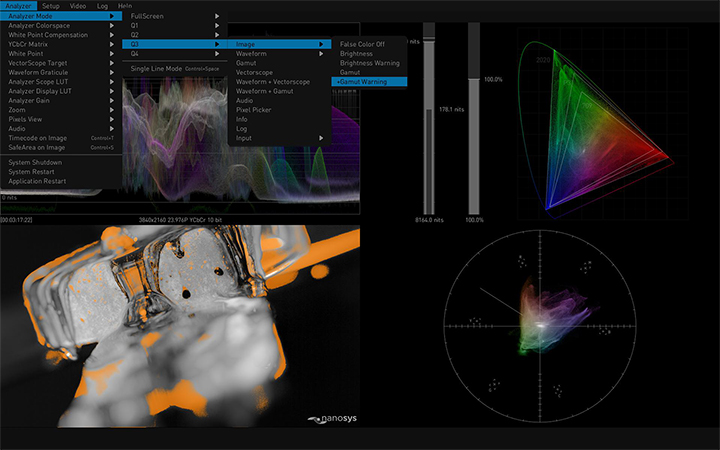Open the Log menu in menu bar

click(100, 6)
